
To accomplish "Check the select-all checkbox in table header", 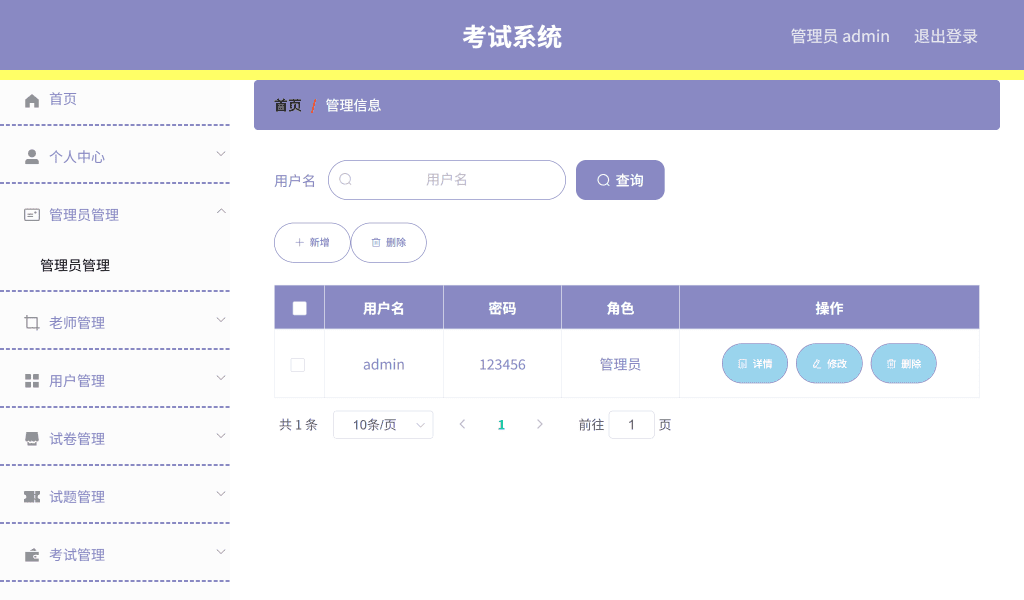I will (298, 306).
